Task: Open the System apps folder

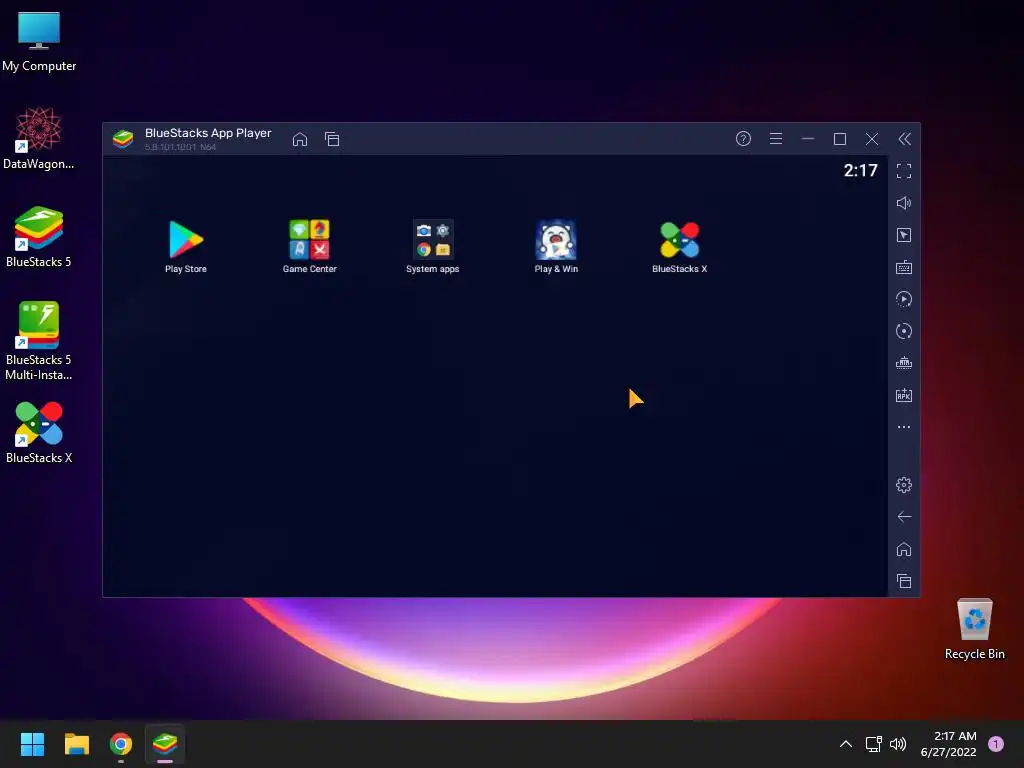Action: (x=432, y=246)
